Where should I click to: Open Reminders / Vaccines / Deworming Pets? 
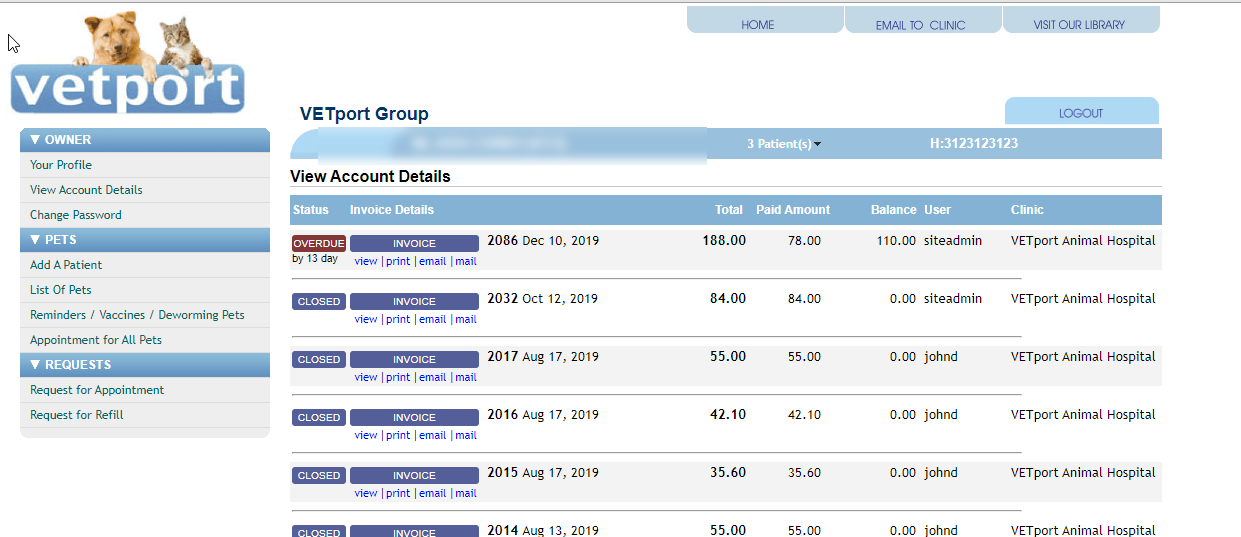point(137,315)
